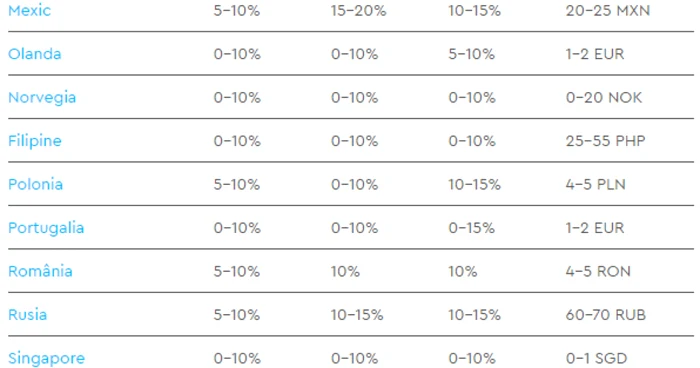The image size is (700, 368).
Task: Open the Rusia country link
Action: 27,314
